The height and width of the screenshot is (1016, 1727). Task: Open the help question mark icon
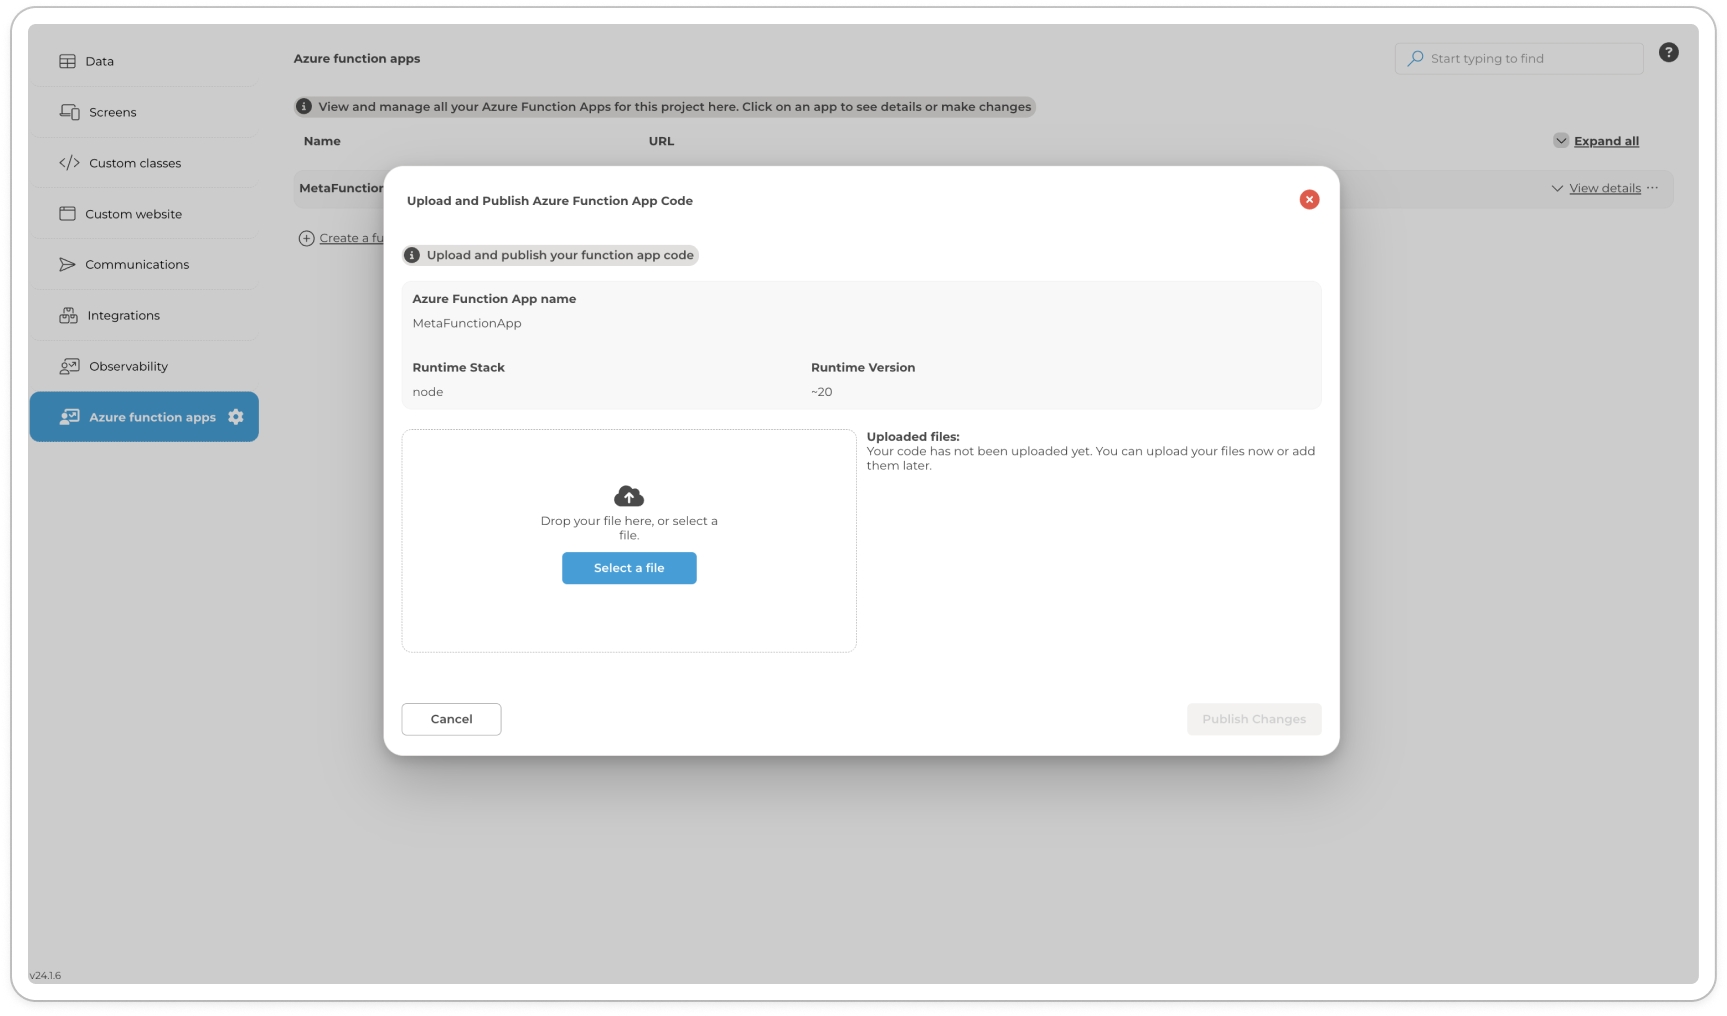tap(1668, 53)
